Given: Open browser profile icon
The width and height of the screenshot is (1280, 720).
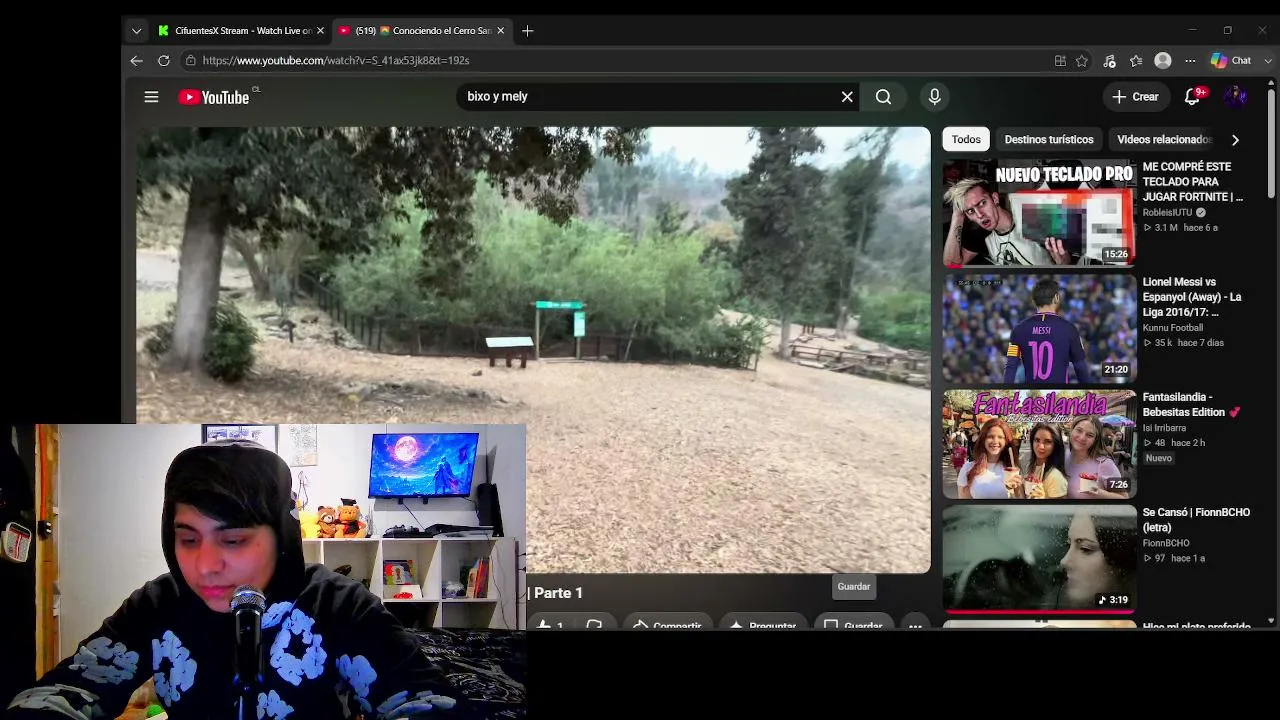Looking at the screenshot, I should pos(1162,61).
